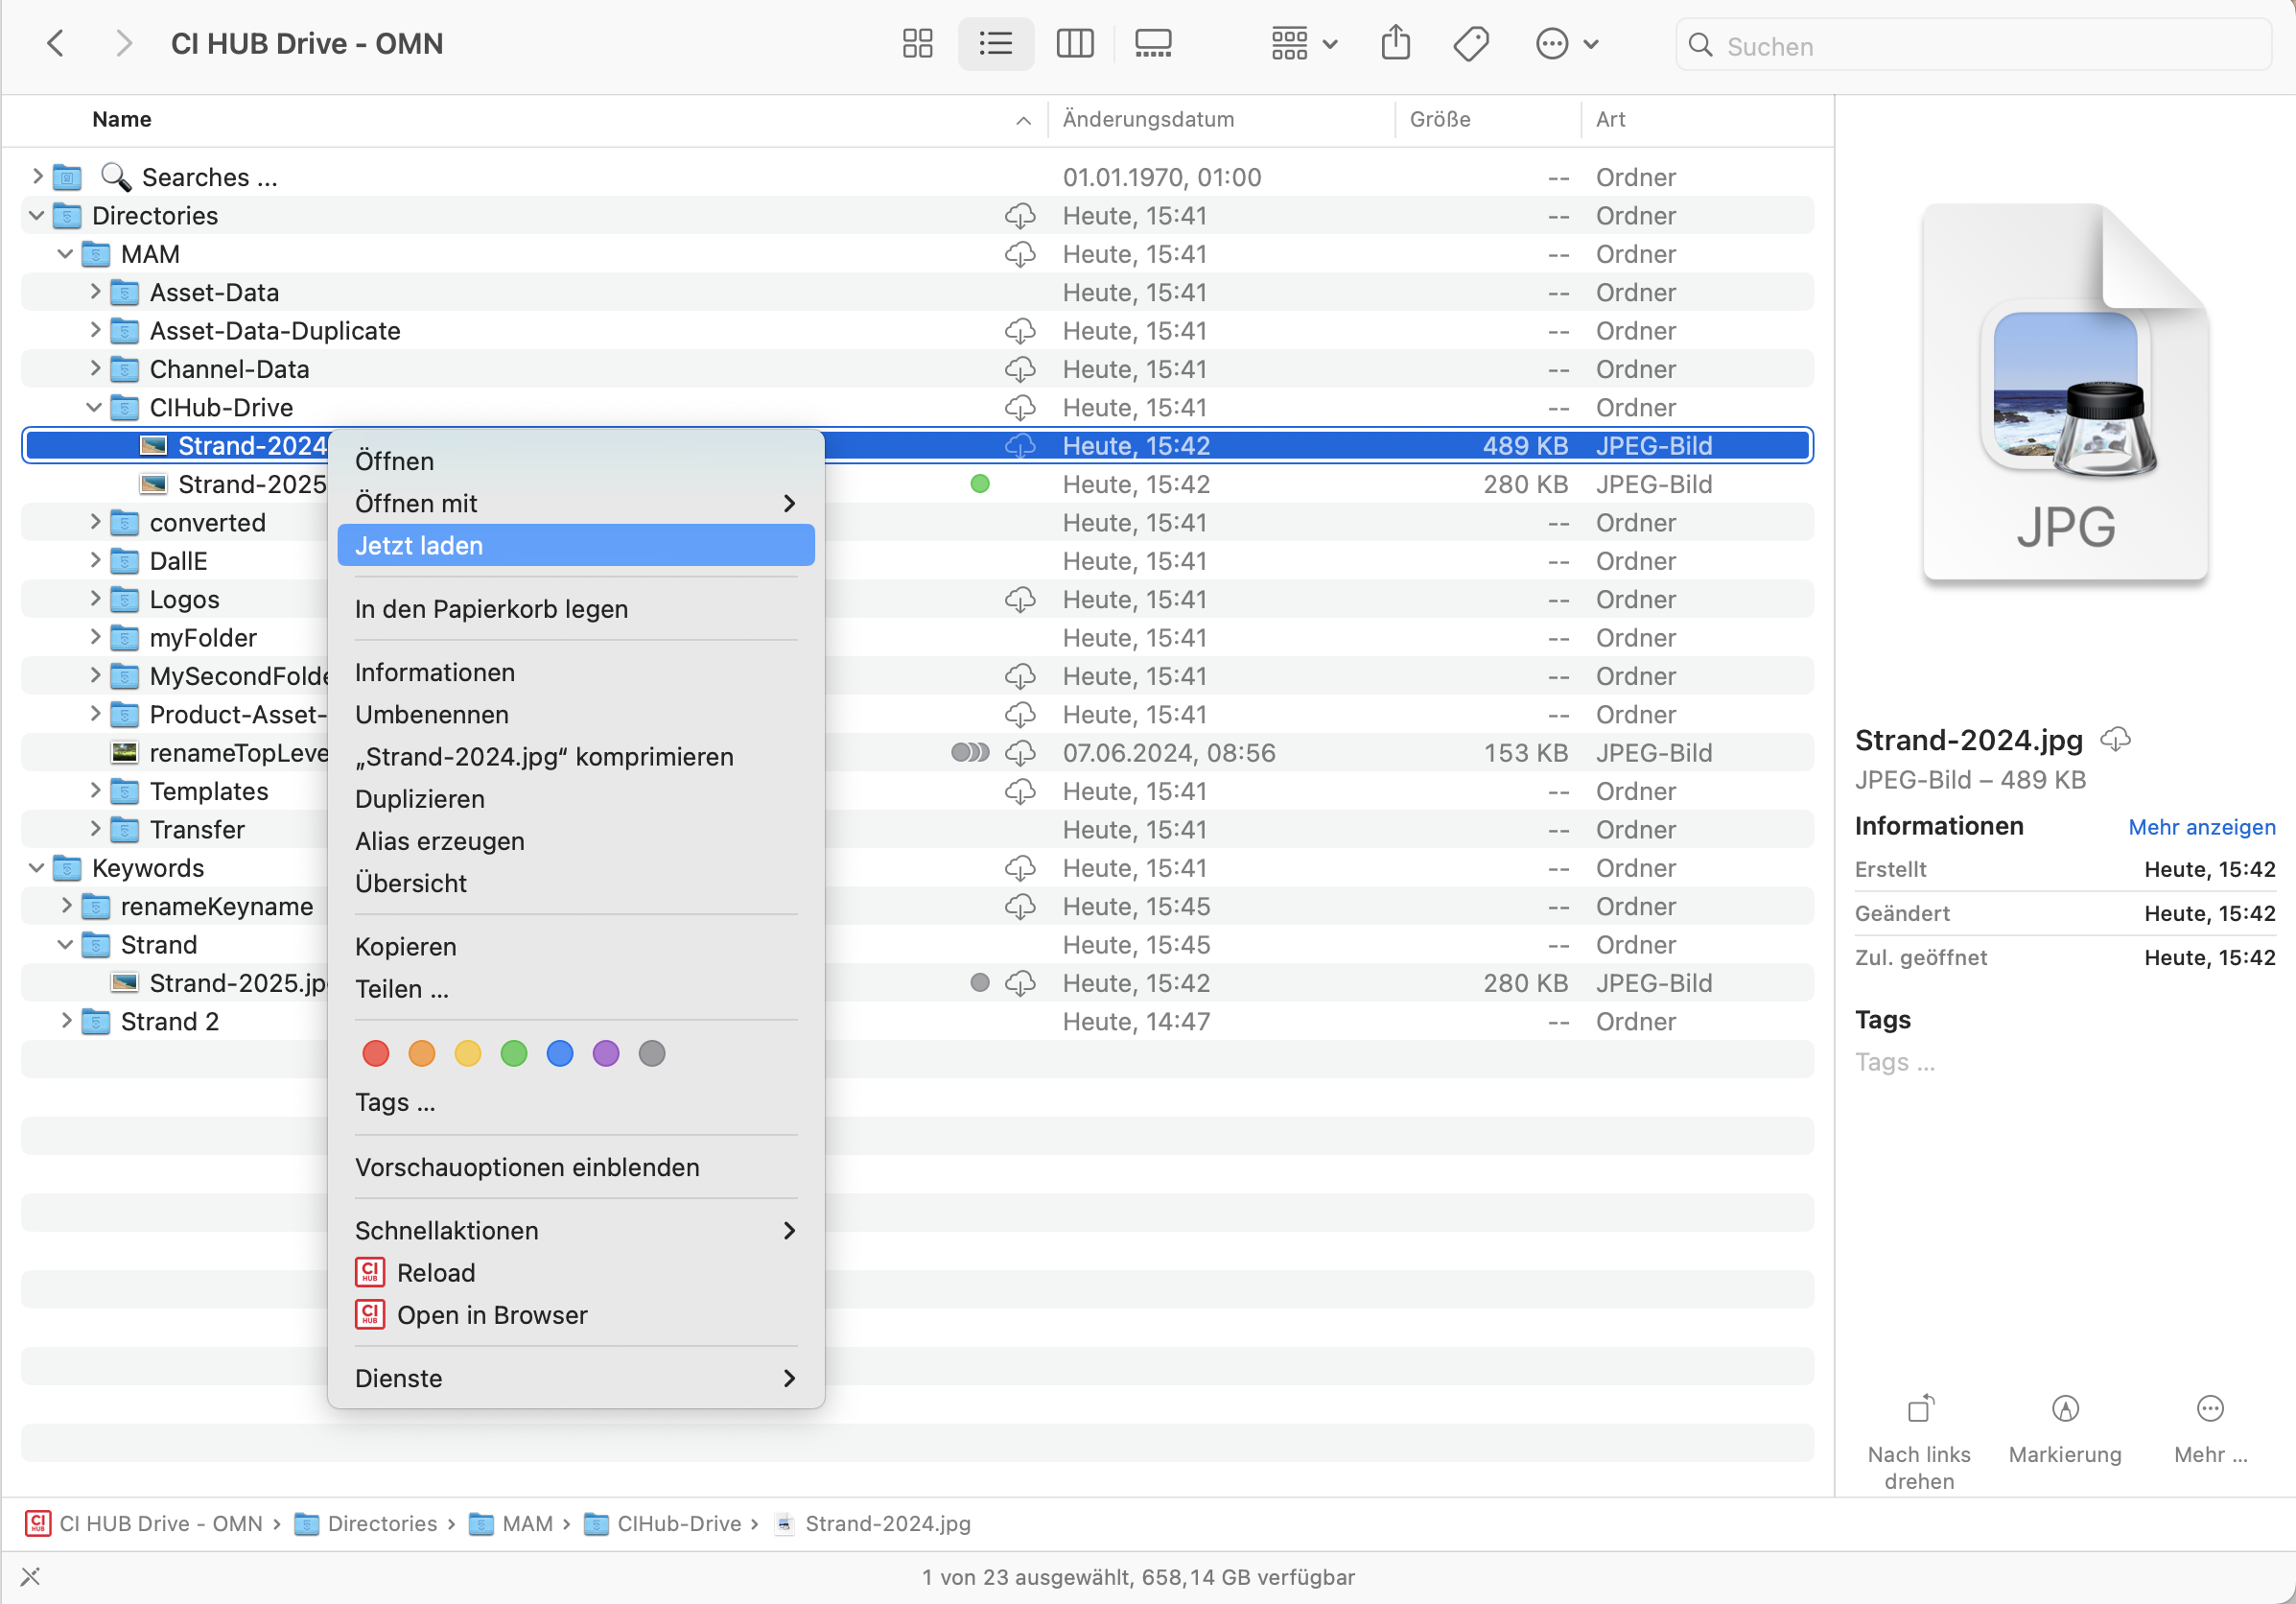Switch to grid view in toolbar
Viewport: 2296px width, 1604px height.
pyautogui.click(x=917, y=43)
